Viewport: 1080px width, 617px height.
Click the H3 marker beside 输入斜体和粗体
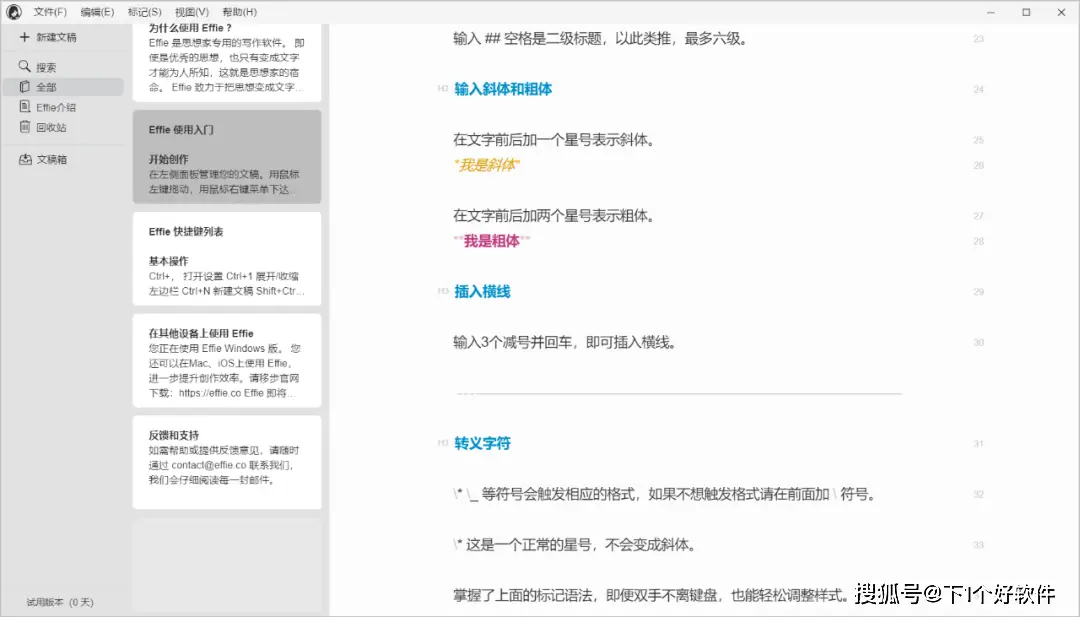tap(442, 89)
